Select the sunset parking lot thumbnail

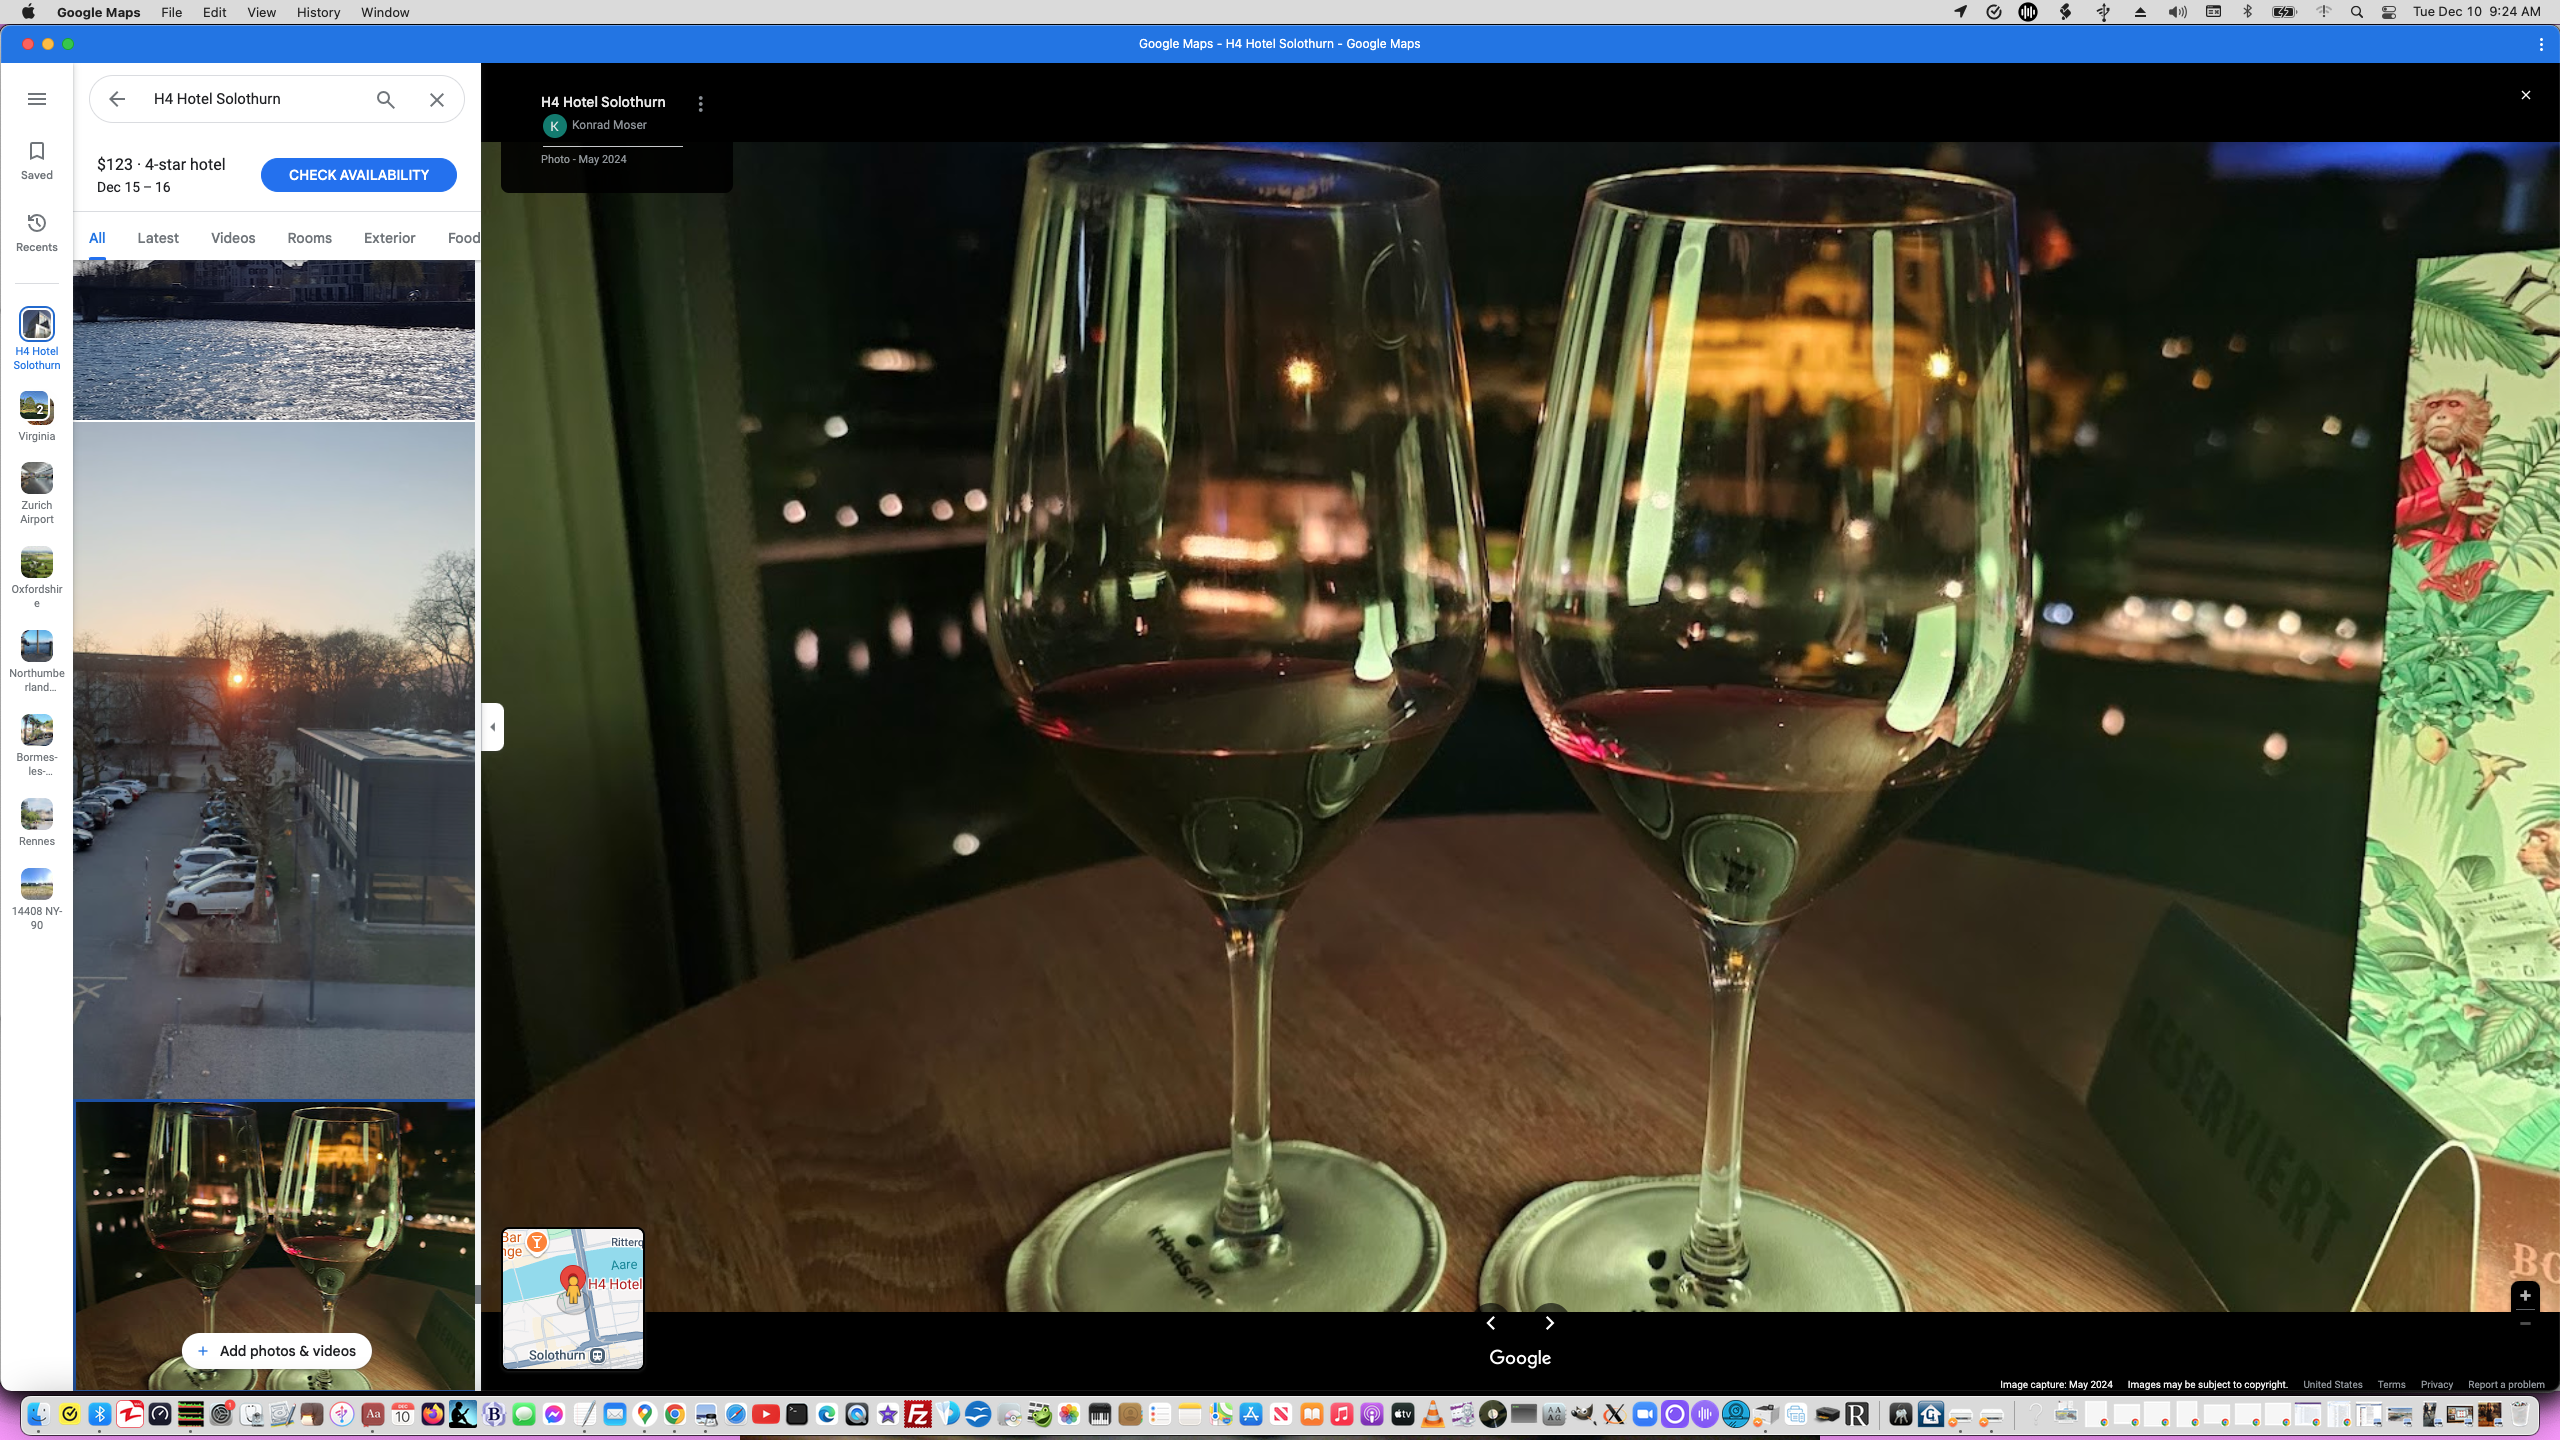[x=274, y=760]
